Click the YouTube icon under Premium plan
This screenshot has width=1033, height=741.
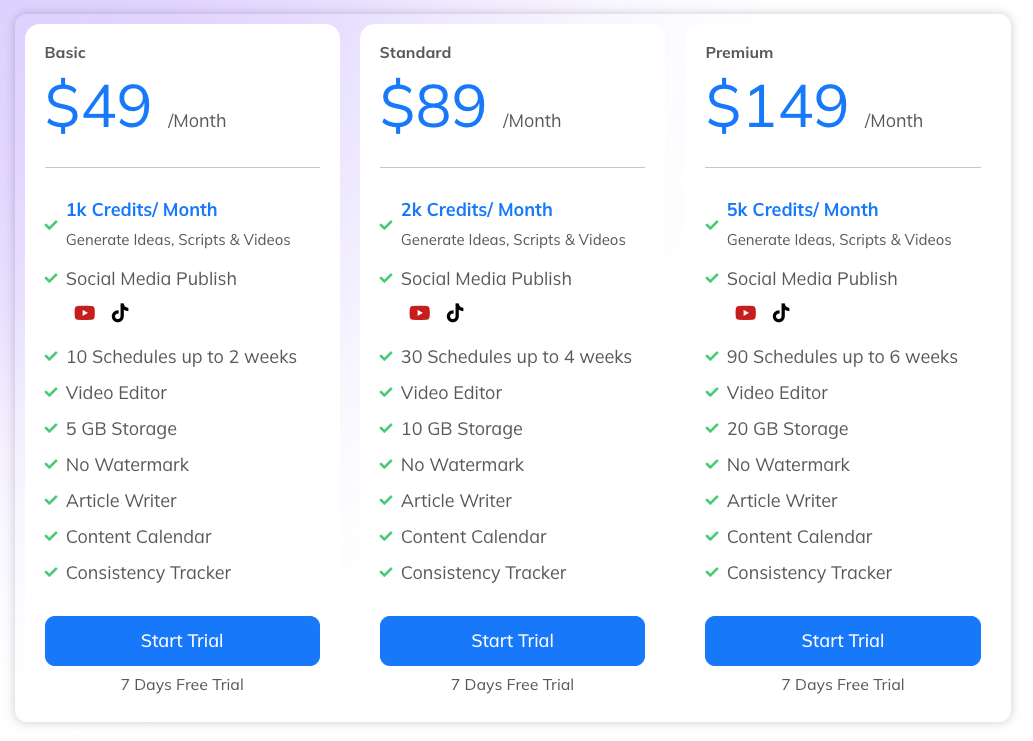pyautogui.click(x=746, y=312)
